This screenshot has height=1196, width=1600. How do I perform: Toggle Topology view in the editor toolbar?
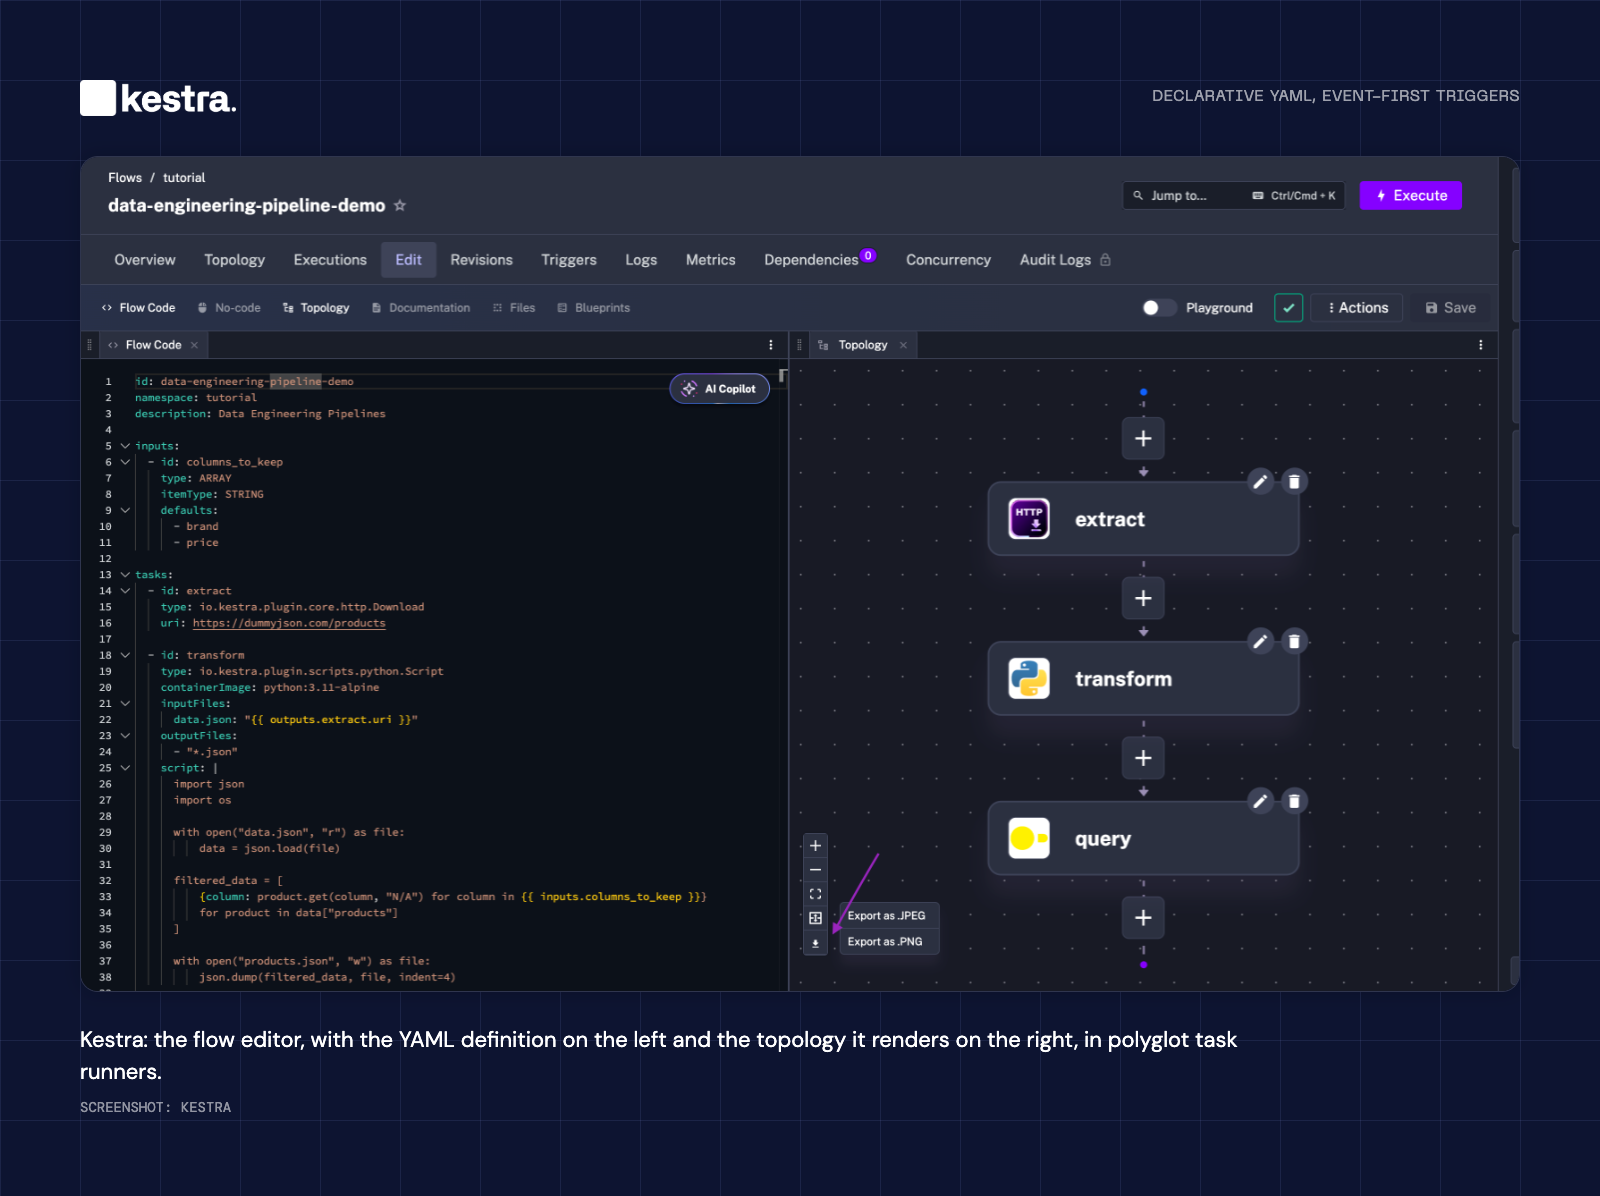tap(316, 308)
